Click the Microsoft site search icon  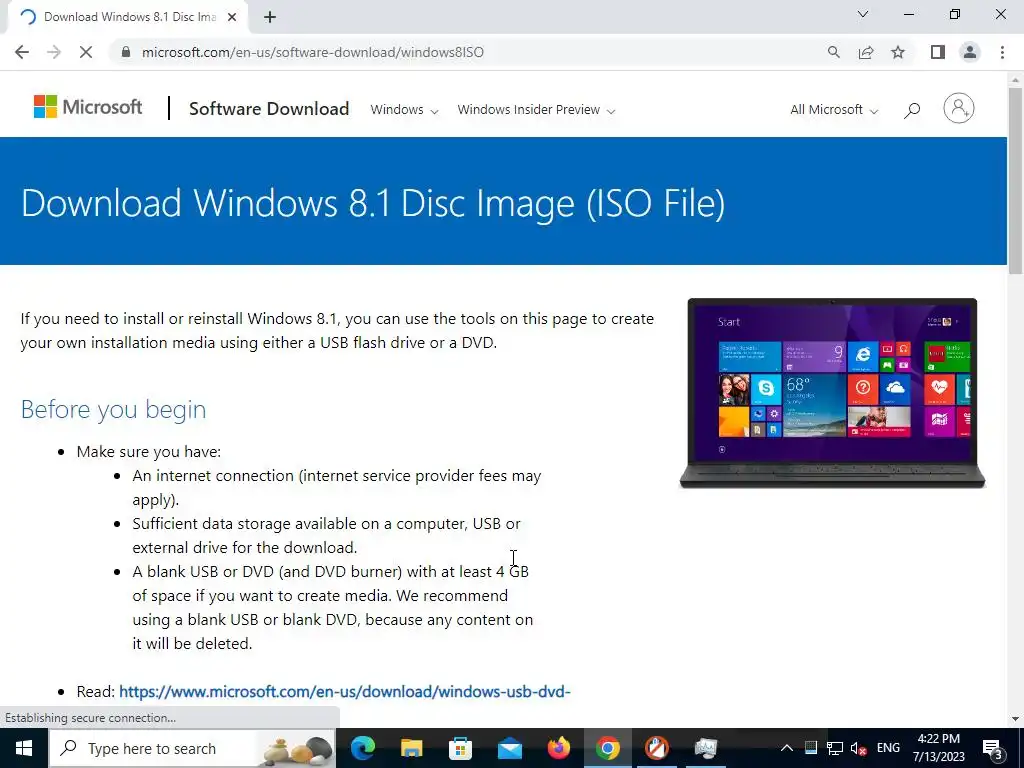912,110
